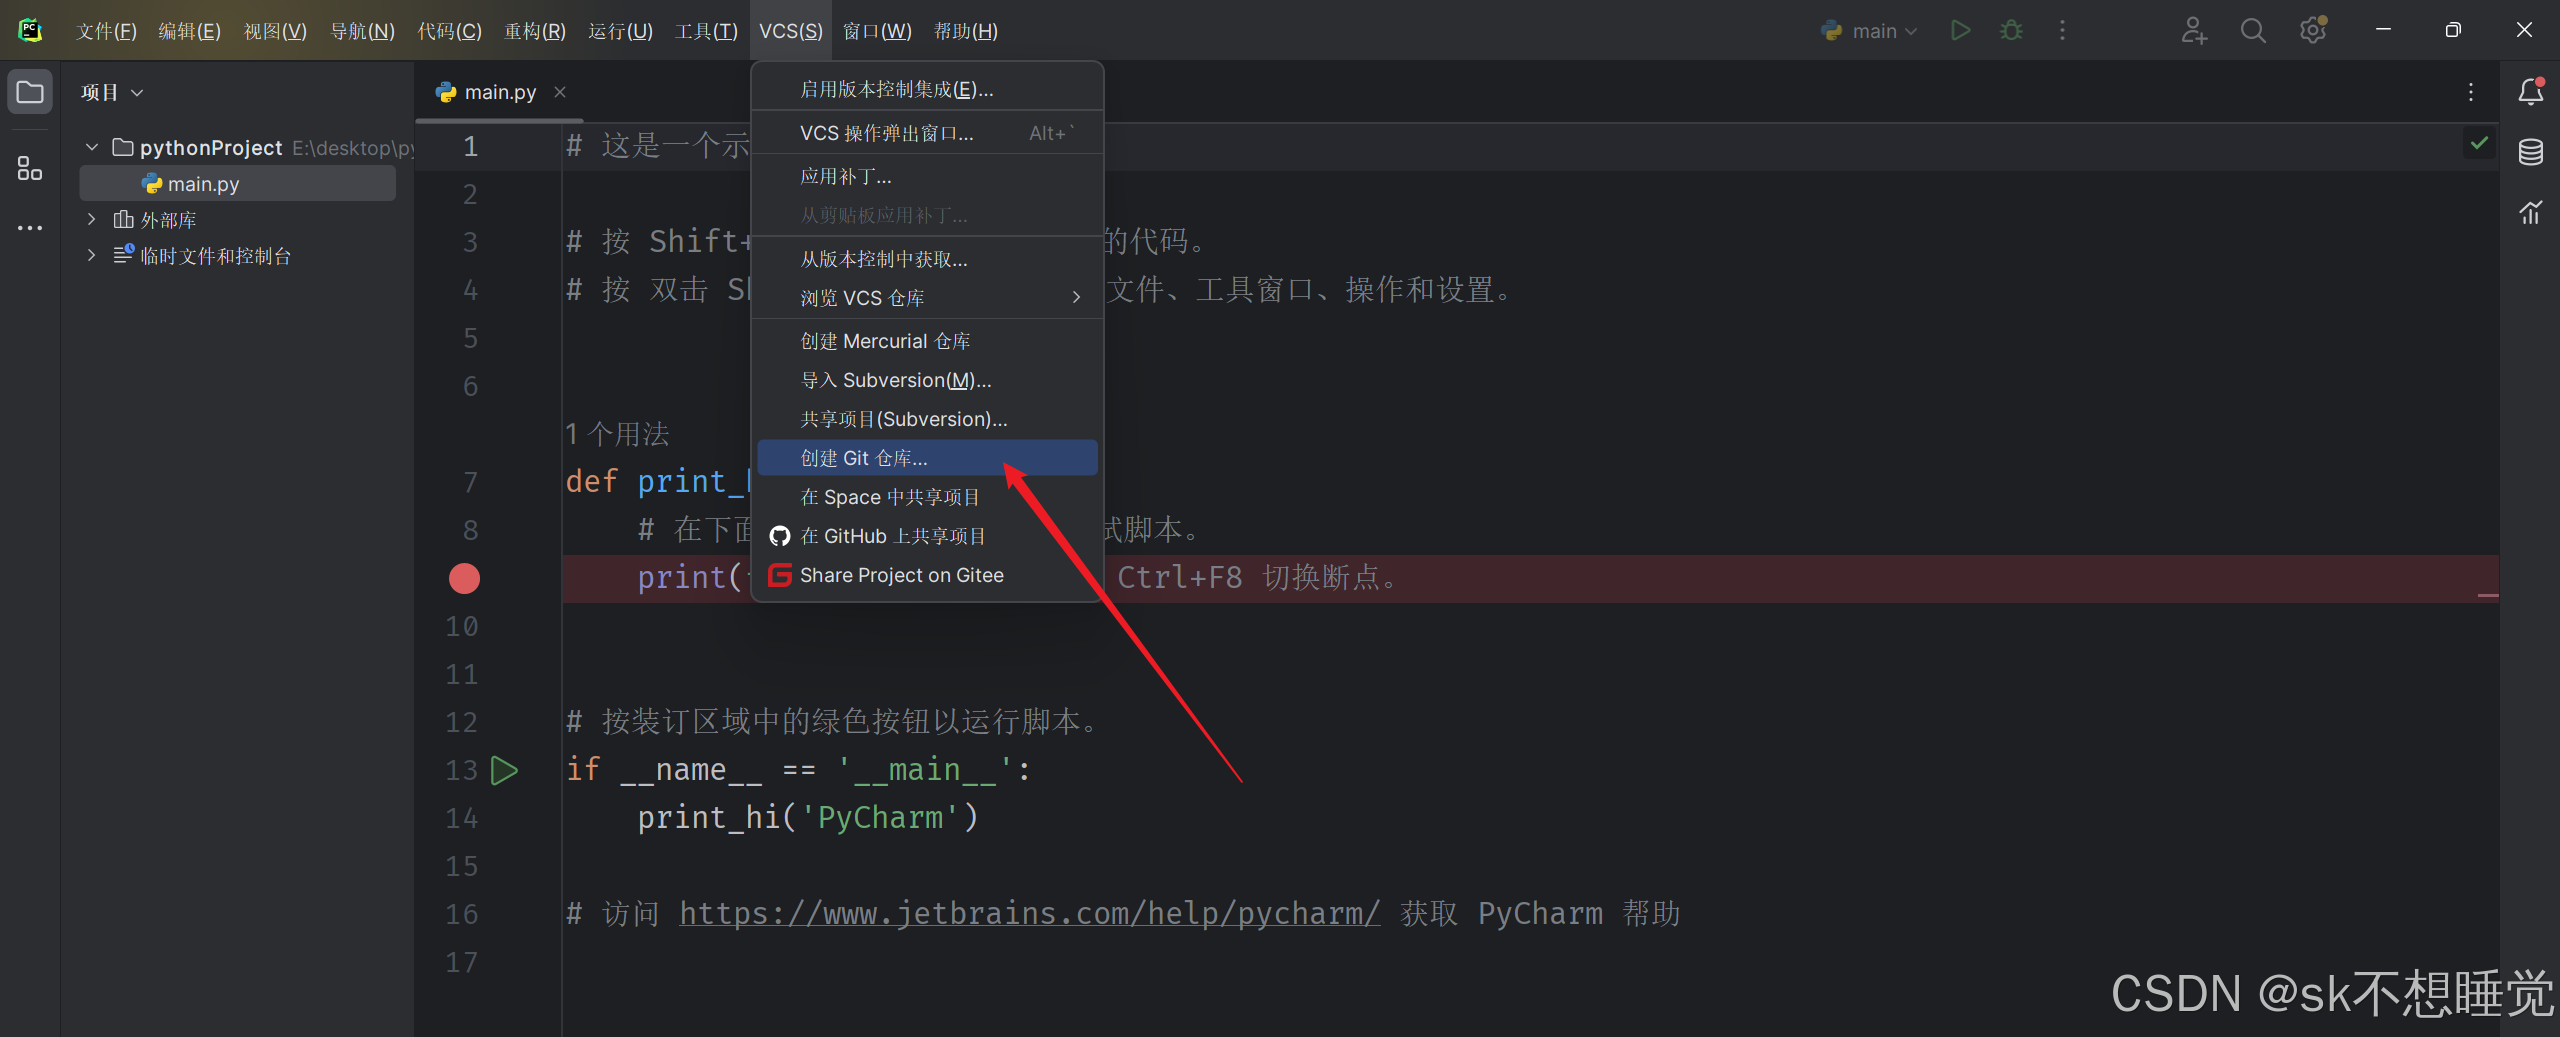Open the main run configuration dropdown
The height and width of the screenshot is (1037, 2560).
click(x=1869, y=31)
